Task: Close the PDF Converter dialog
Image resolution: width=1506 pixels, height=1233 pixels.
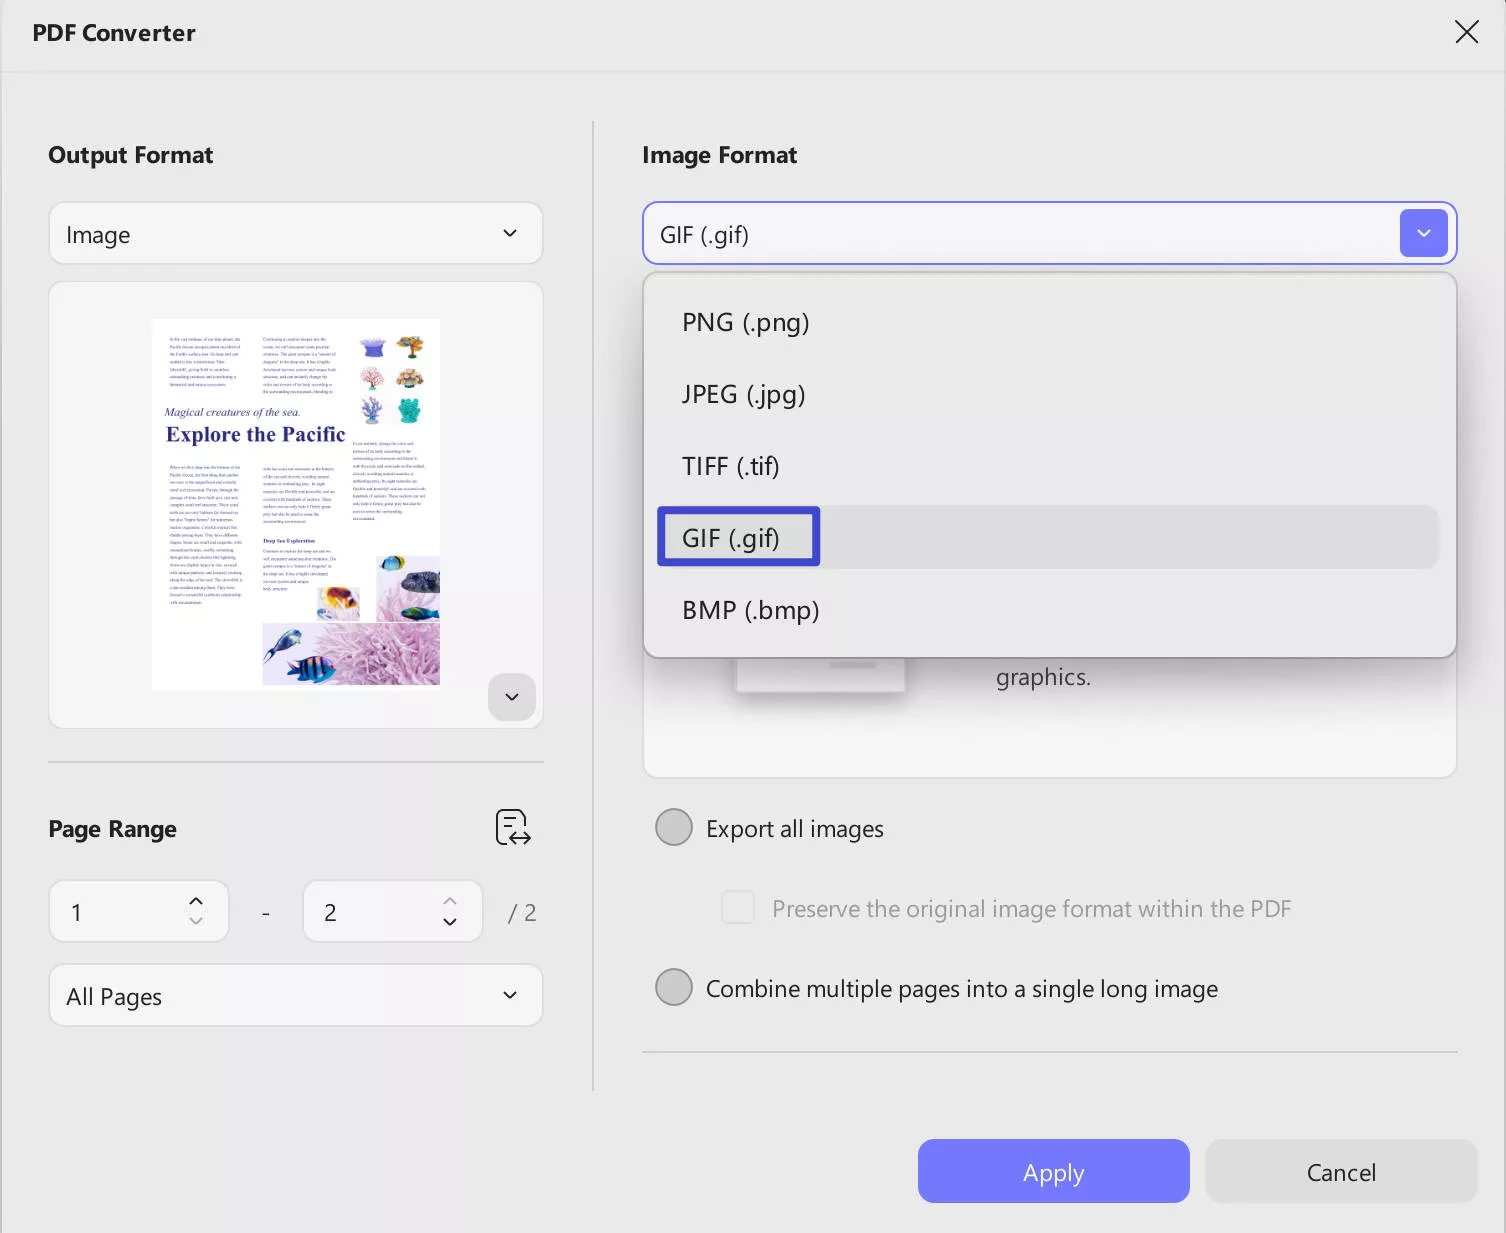Action: (1466, 32)
